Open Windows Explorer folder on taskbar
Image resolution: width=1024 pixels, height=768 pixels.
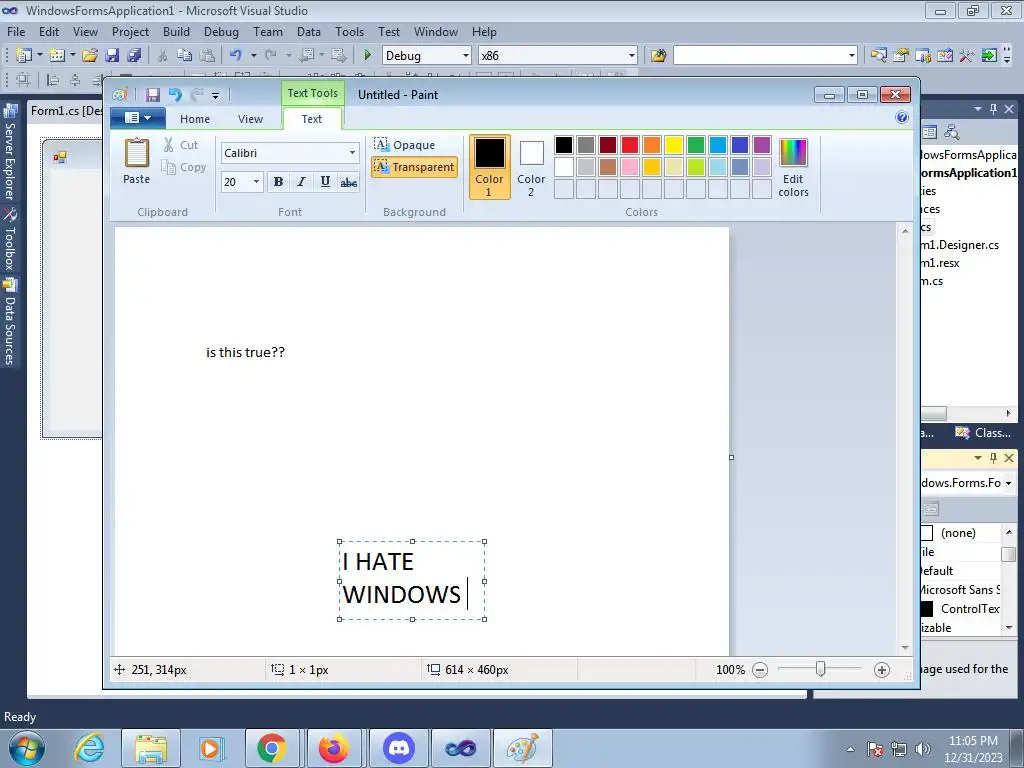tap(150, 748)
